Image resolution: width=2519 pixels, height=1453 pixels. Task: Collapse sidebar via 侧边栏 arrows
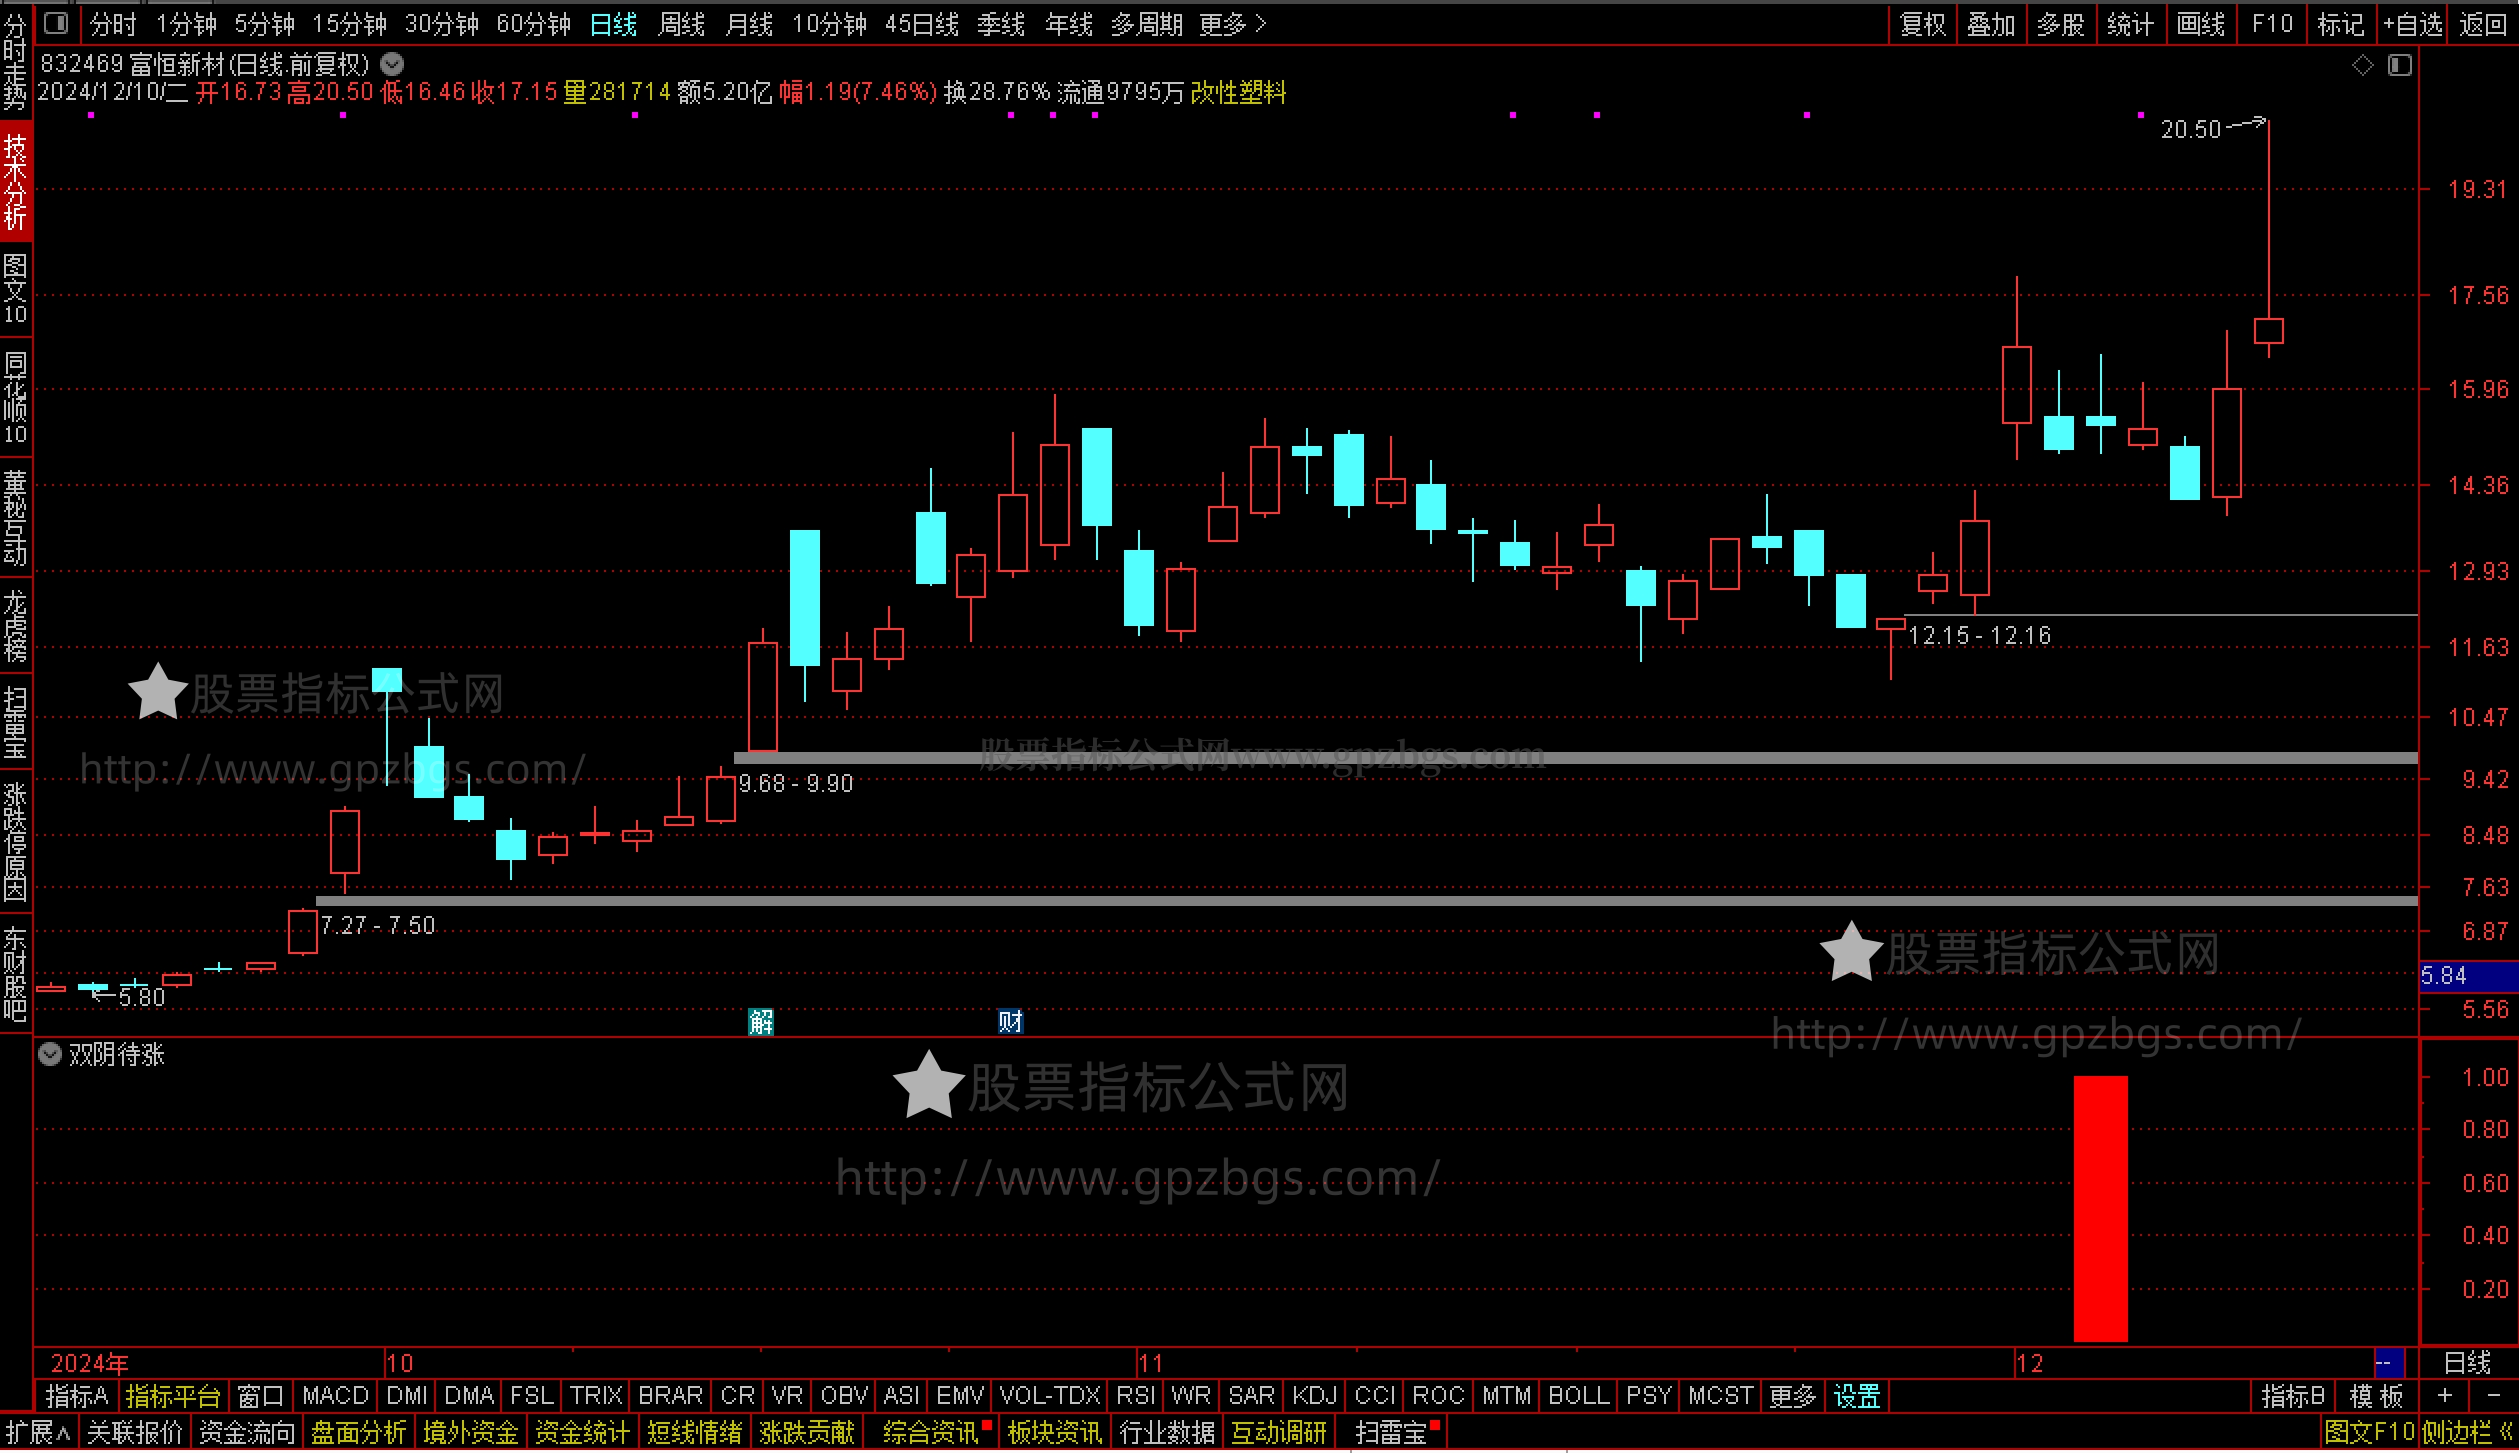click(2504, 1432)
